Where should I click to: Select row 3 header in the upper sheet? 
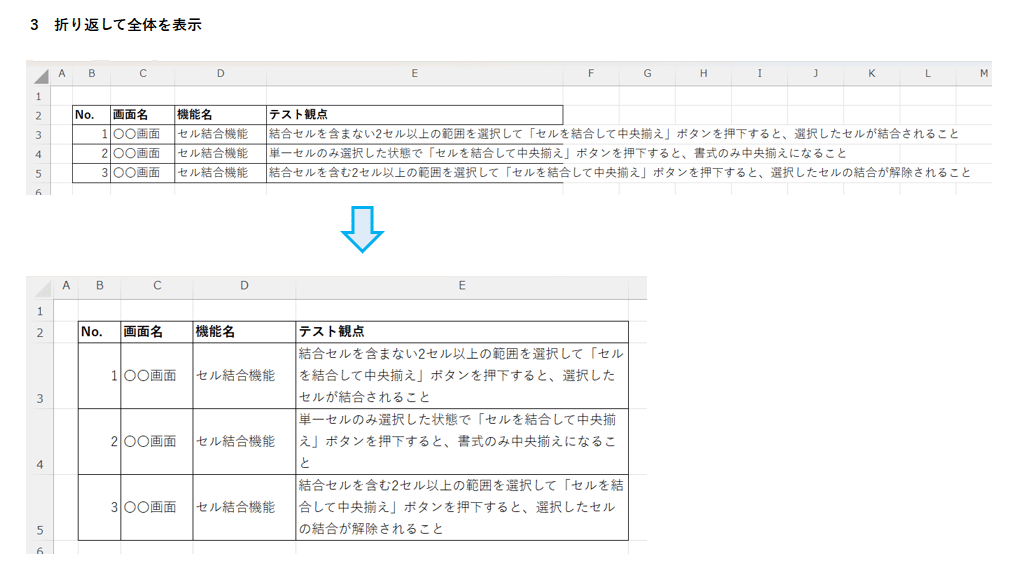click(39, 135)
